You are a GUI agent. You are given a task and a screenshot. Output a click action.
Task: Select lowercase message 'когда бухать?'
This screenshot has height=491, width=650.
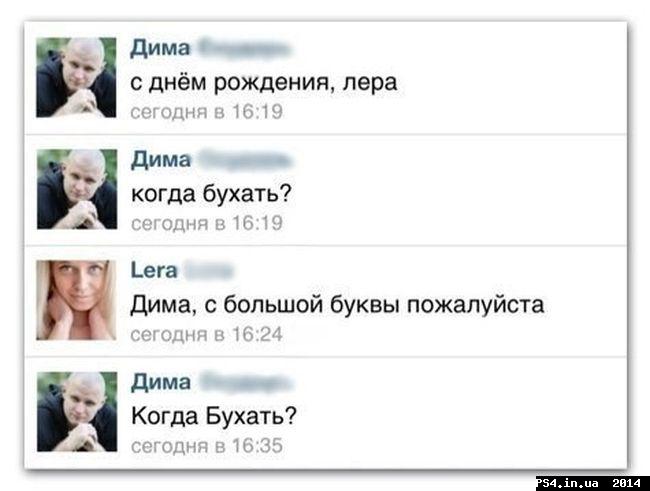211,194
